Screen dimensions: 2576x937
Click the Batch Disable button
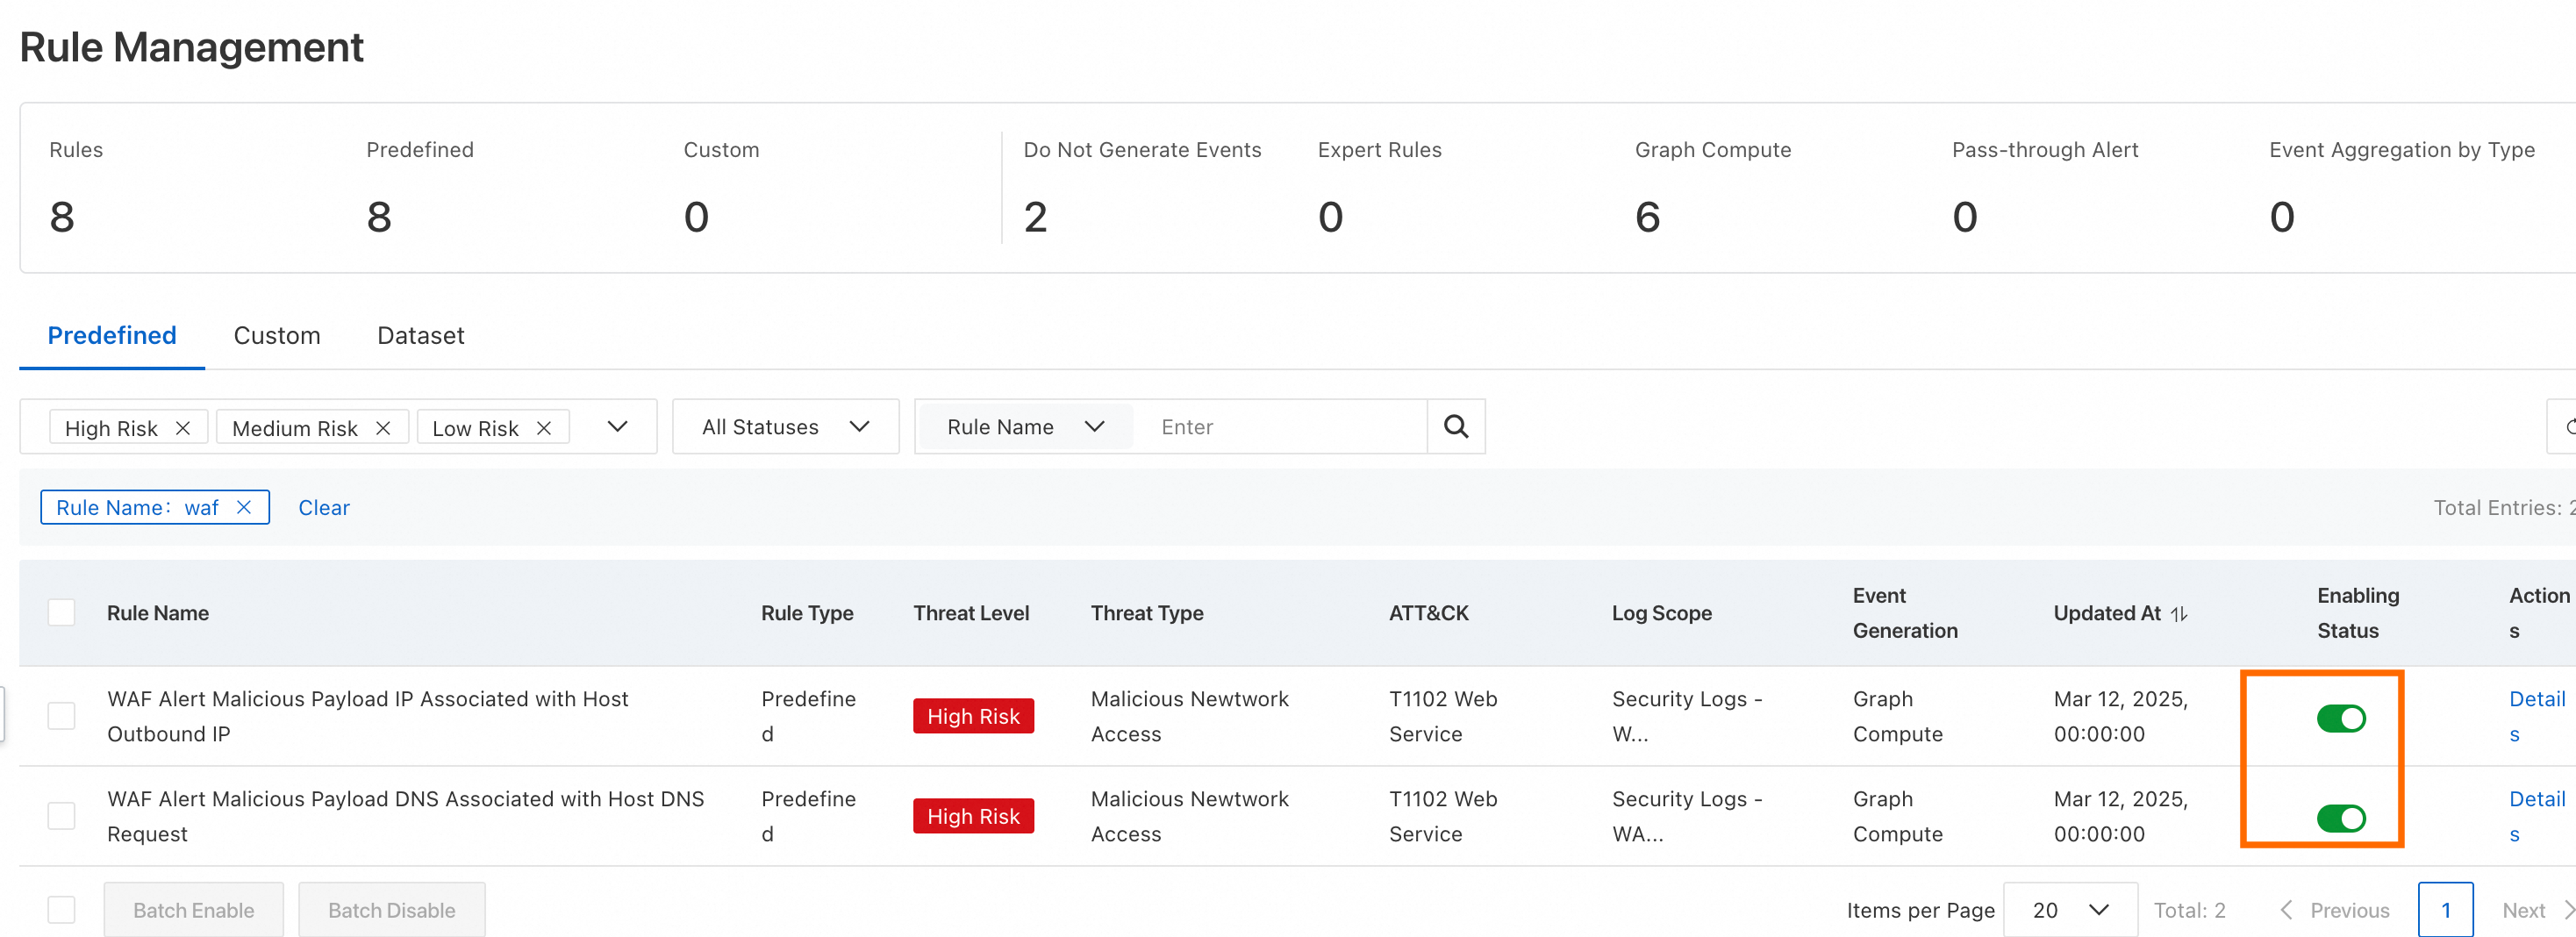click(x=392, y=910)
